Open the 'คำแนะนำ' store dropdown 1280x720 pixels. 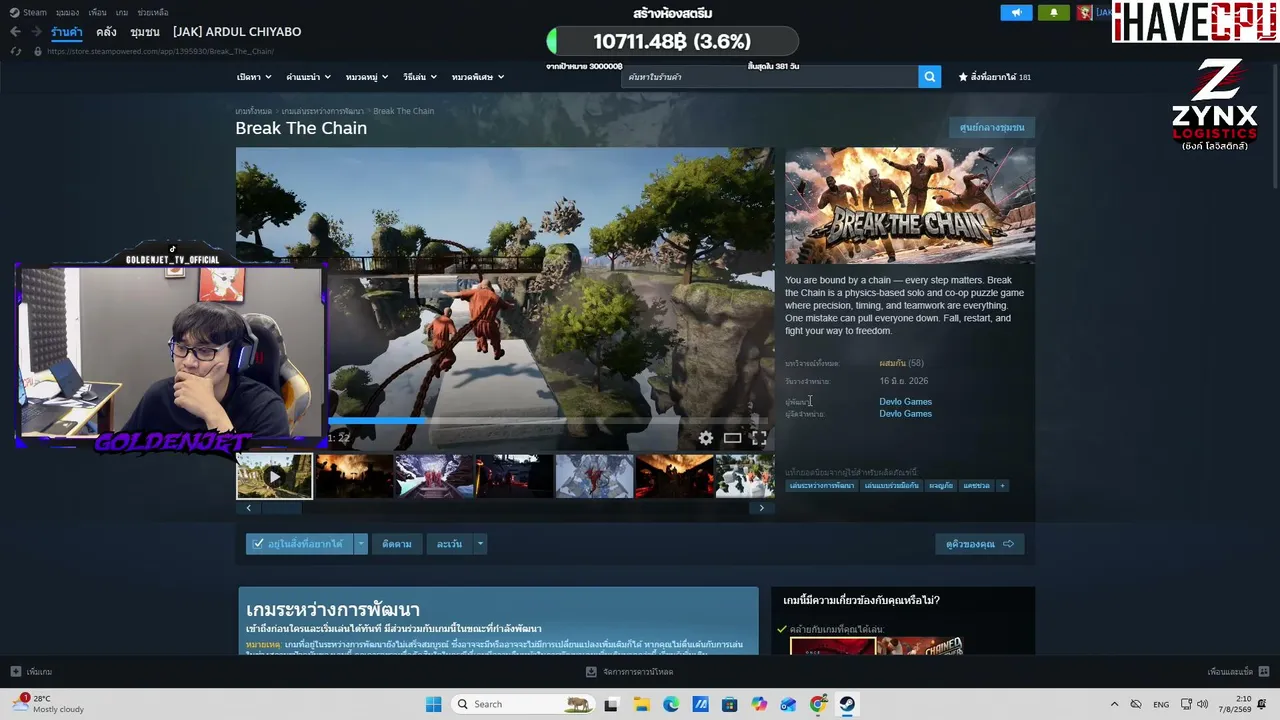pos(307,77)
